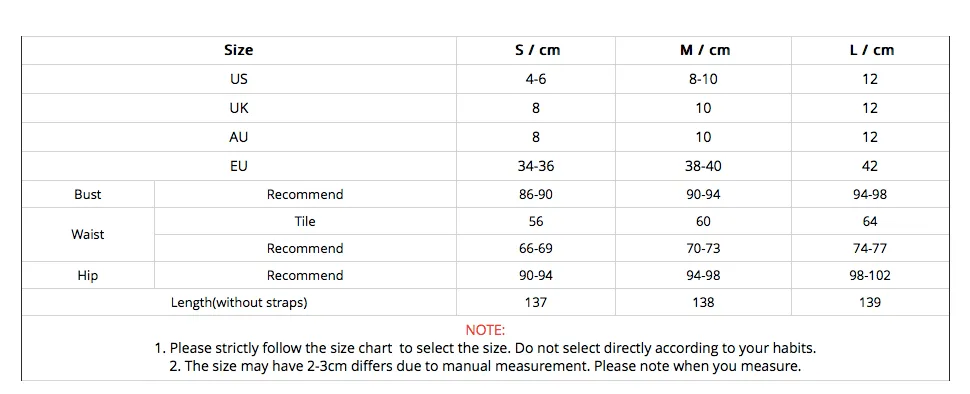Select the S / cm column header
970x394 pixels.
537,50
